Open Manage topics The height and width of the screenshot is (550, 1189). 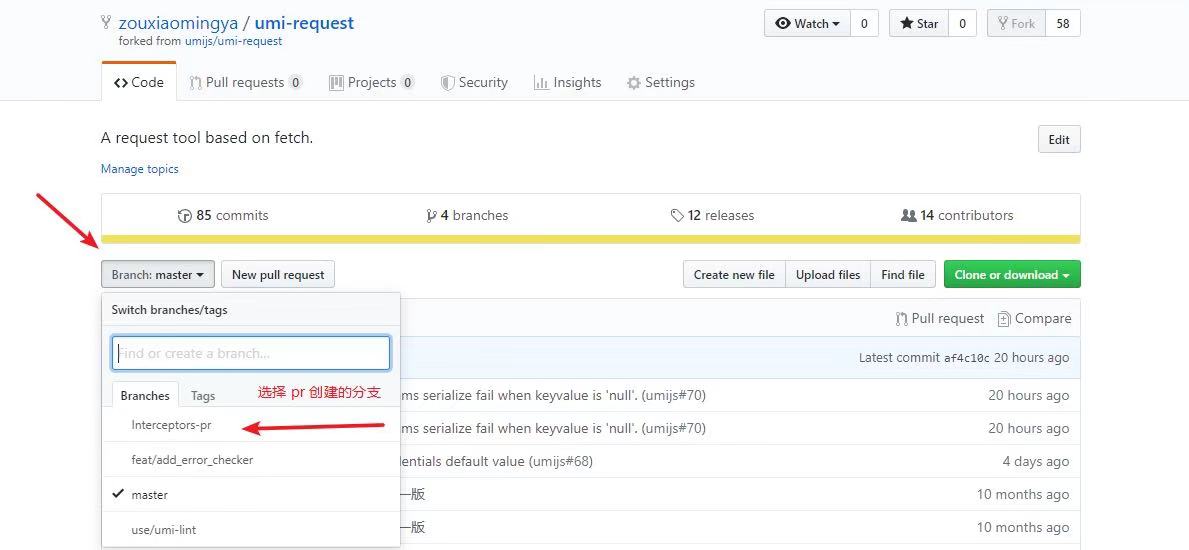click(x=140, y=168)
